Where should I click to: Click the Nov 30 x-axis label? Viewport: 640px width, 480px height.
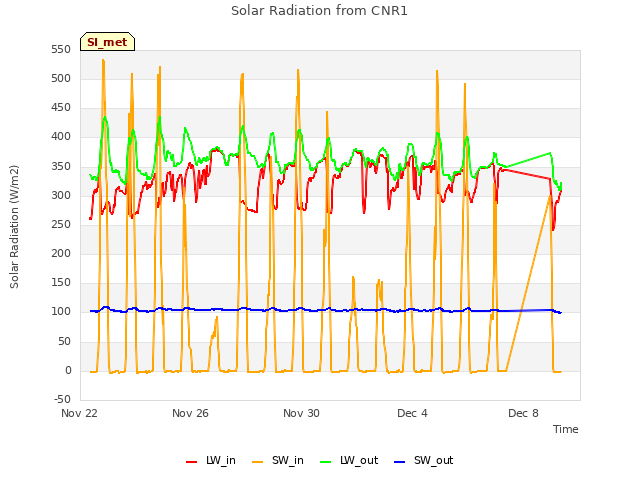(x=301, y=413)
